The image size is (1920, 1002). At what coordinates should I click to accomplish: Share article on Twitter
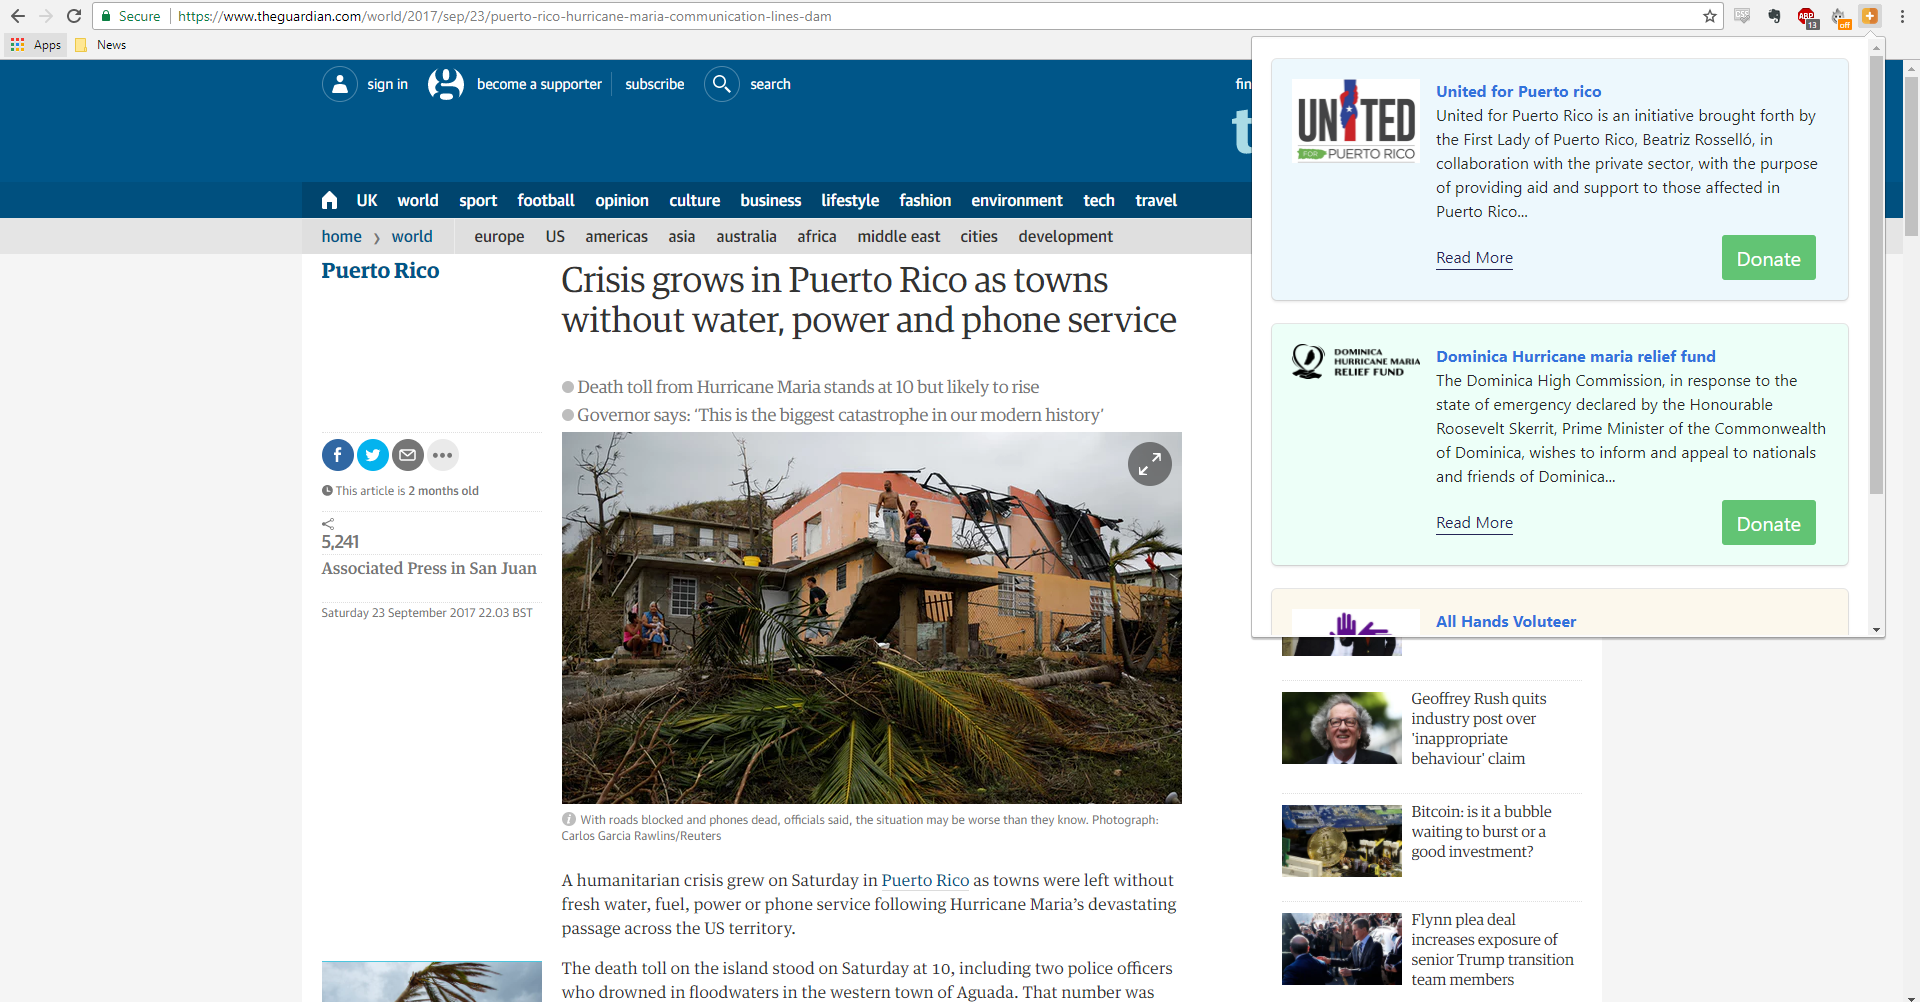373,455
